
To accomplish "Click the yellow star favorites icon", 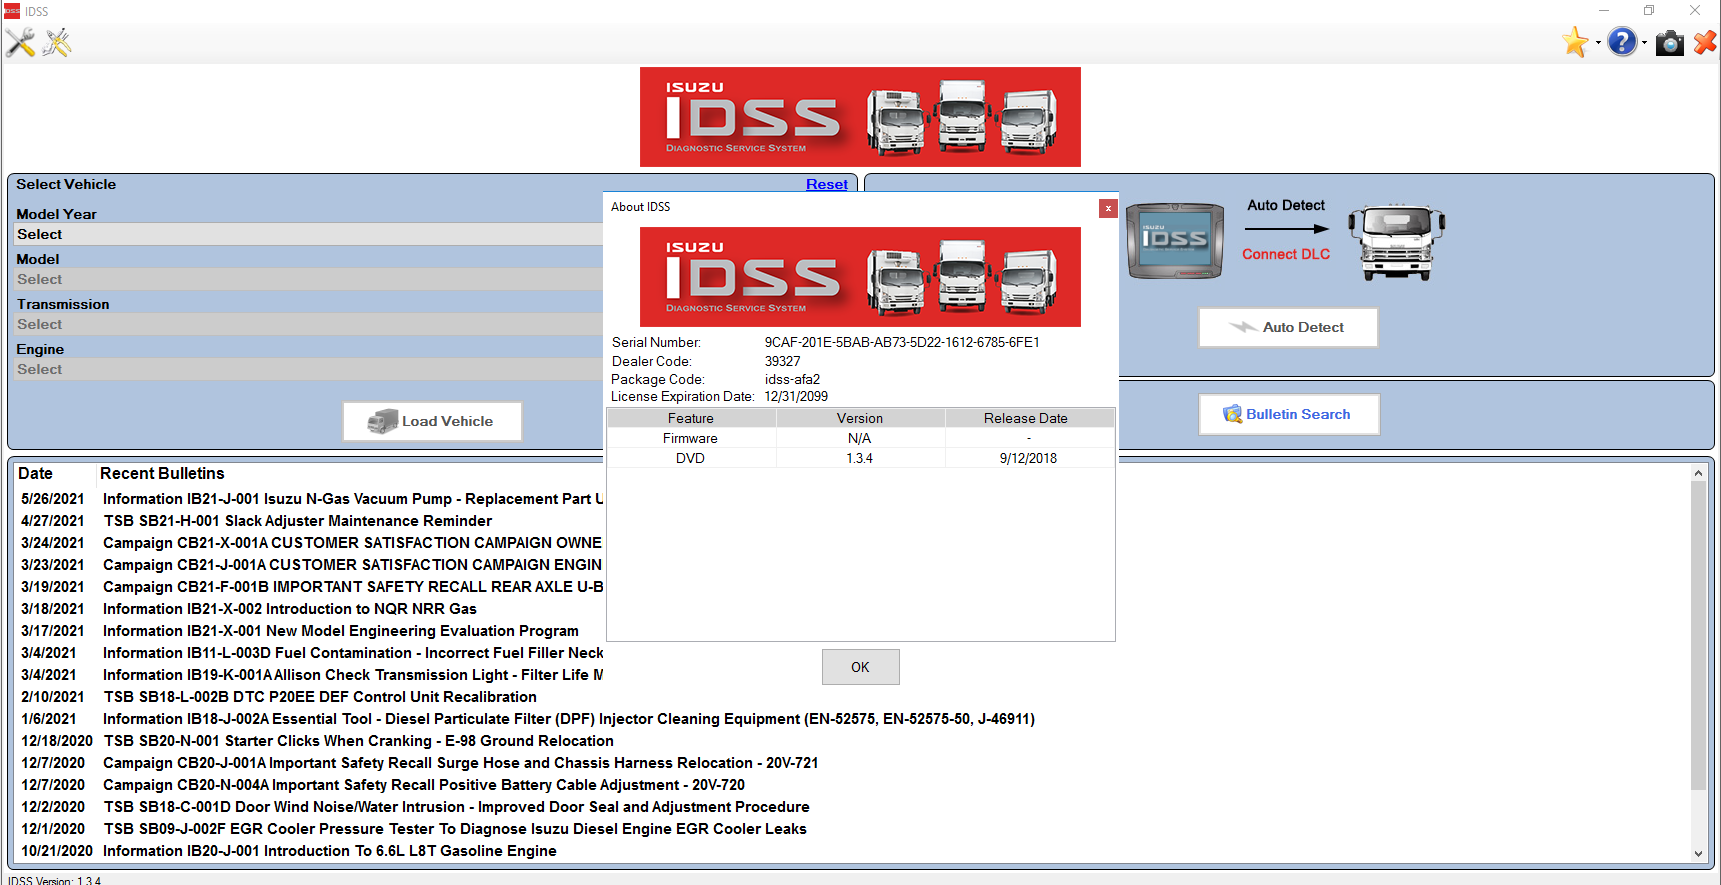I will pyautogui.click(x=1575, y=42).
